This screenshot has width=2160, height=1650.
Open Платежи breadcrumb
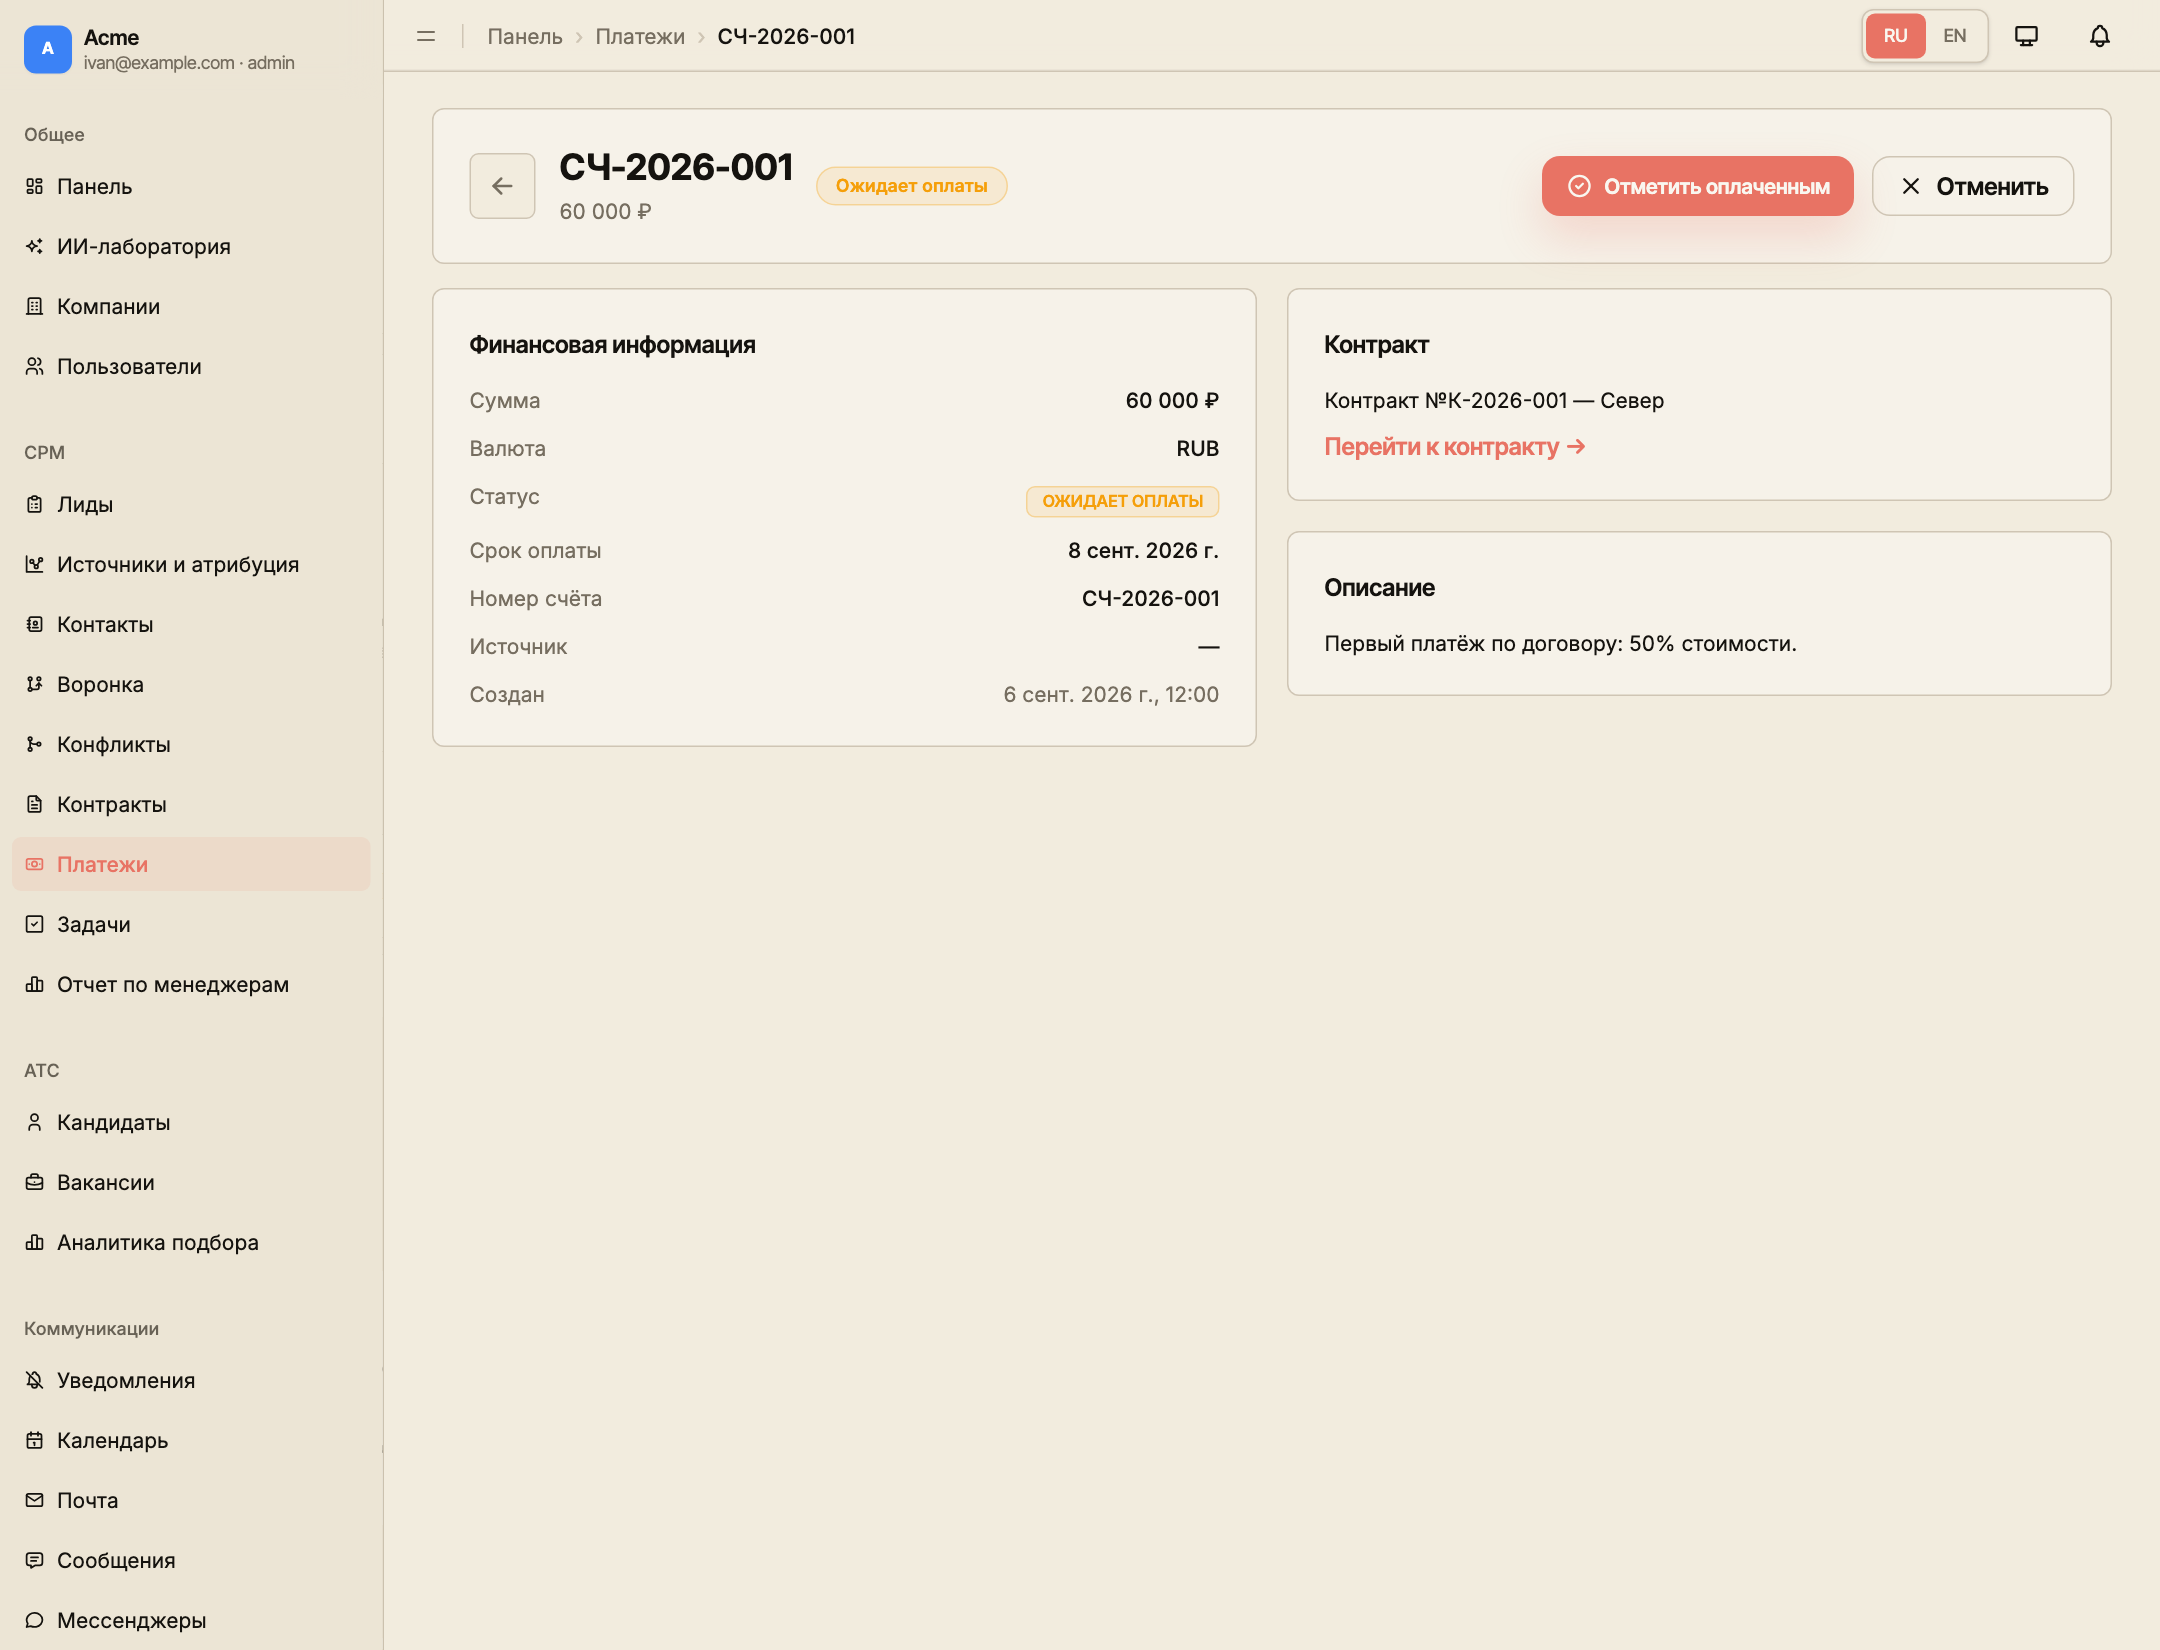point(640,36)
